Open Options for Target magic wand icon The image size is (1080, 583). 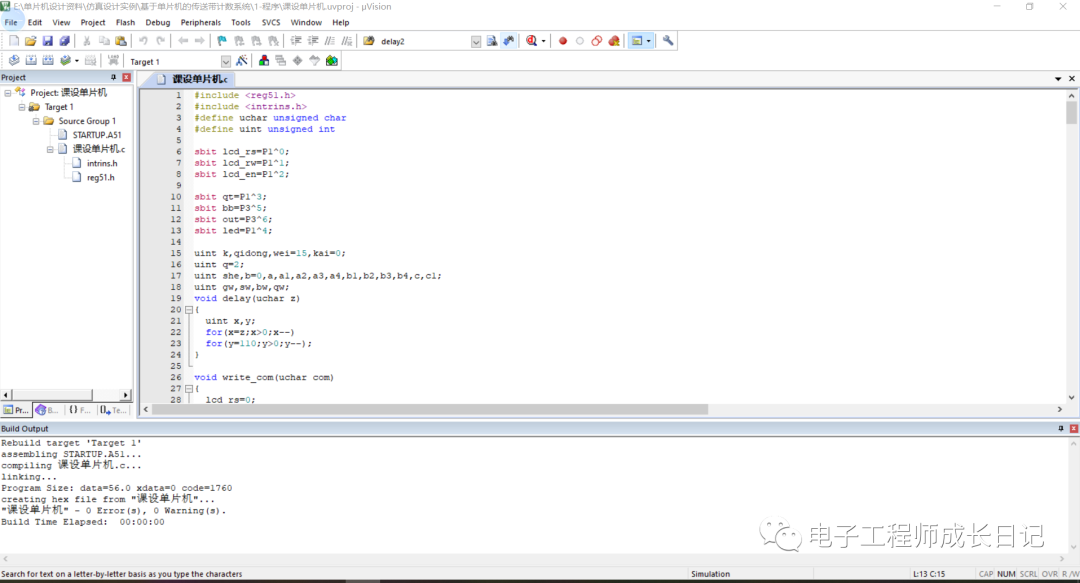(241, 61)
